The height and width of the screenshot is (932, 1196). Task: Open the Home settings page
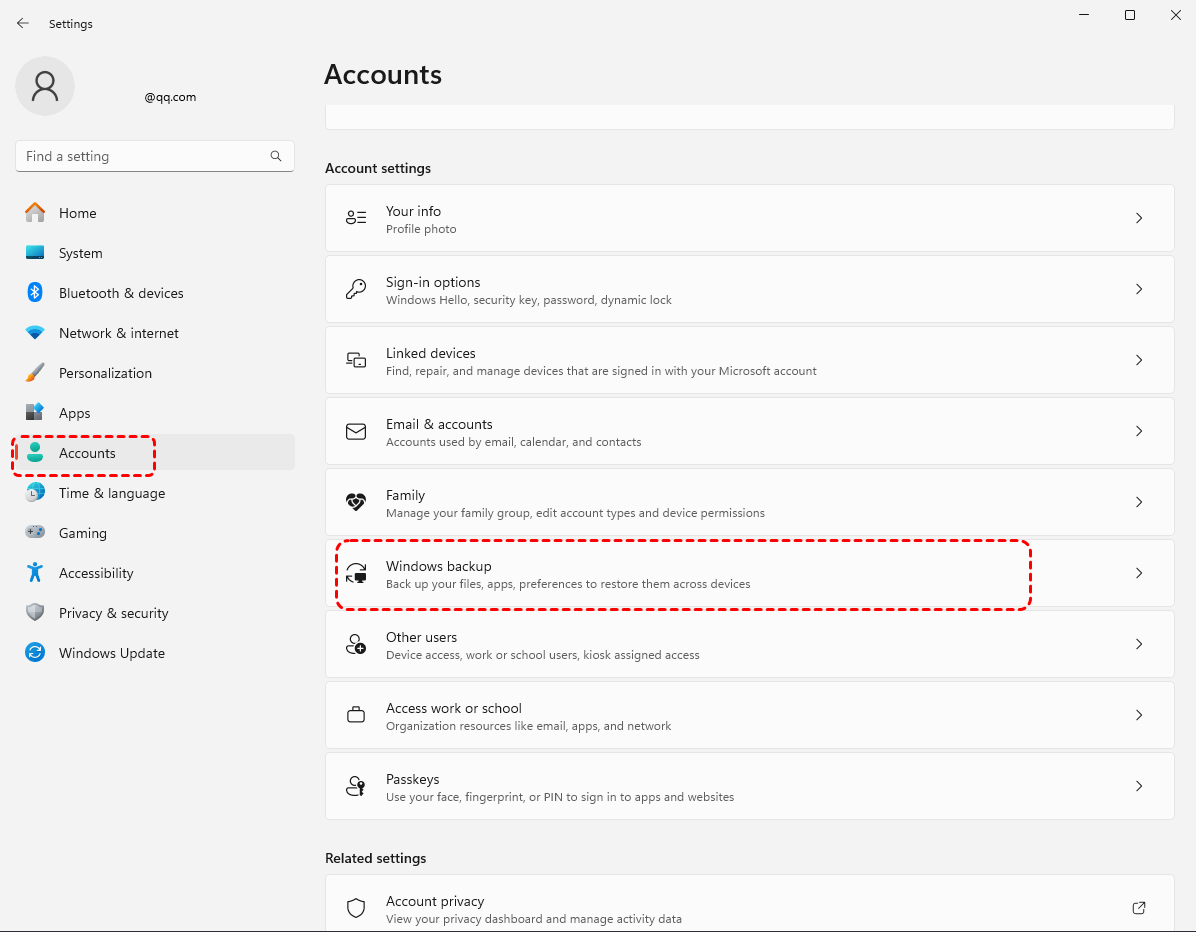click(x=155, y=213)
